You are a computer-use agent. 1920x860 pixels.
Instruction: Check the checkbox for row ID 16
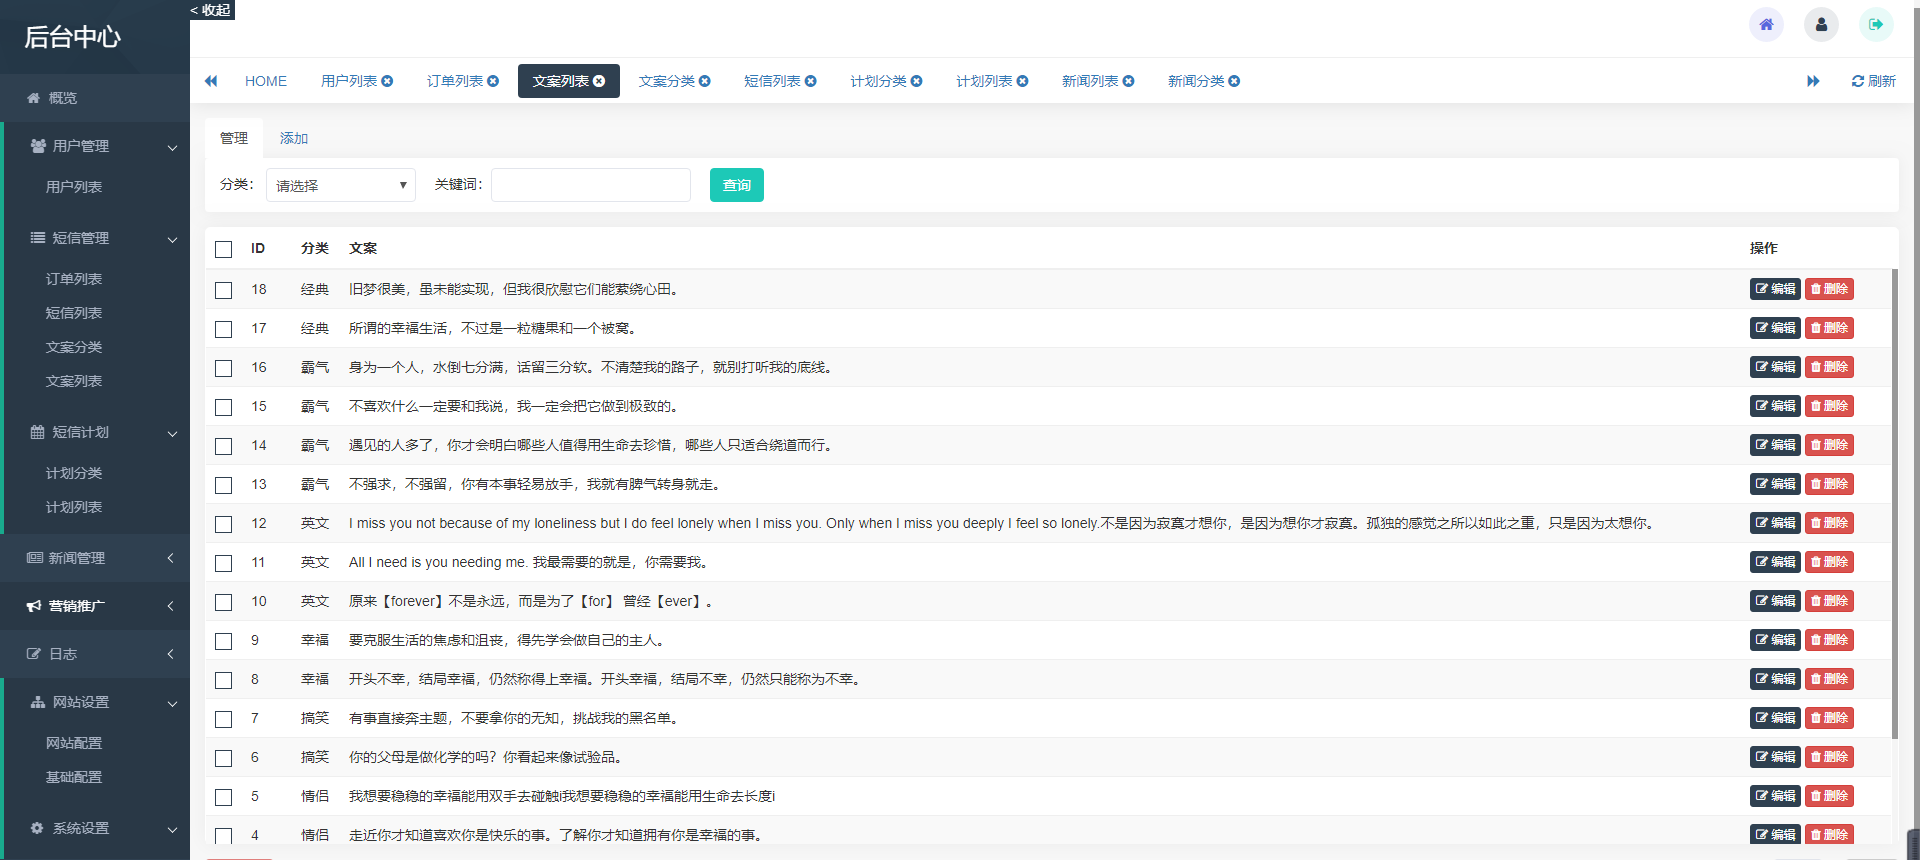pyautogui.click(x=224, y=368)
